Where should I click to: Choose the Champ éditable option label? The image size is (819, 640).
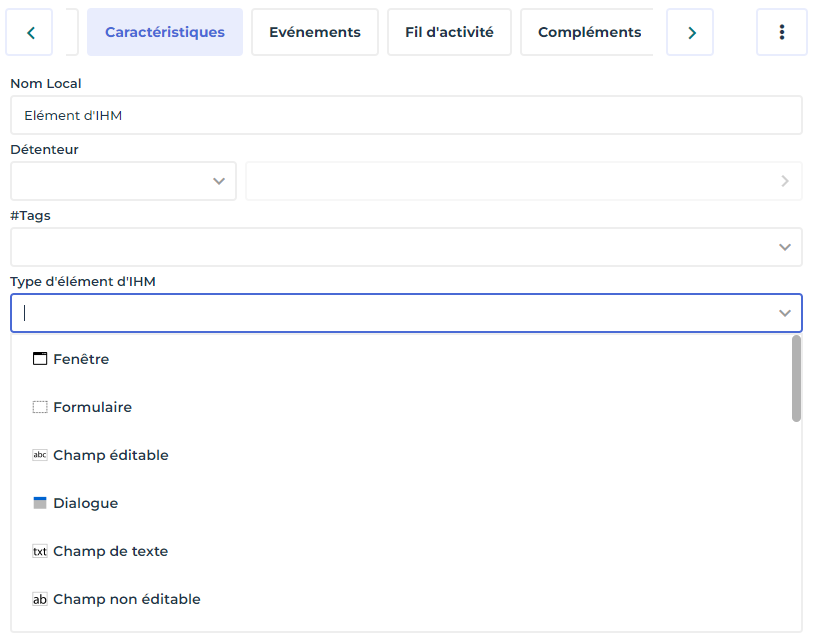coord(111,455)
